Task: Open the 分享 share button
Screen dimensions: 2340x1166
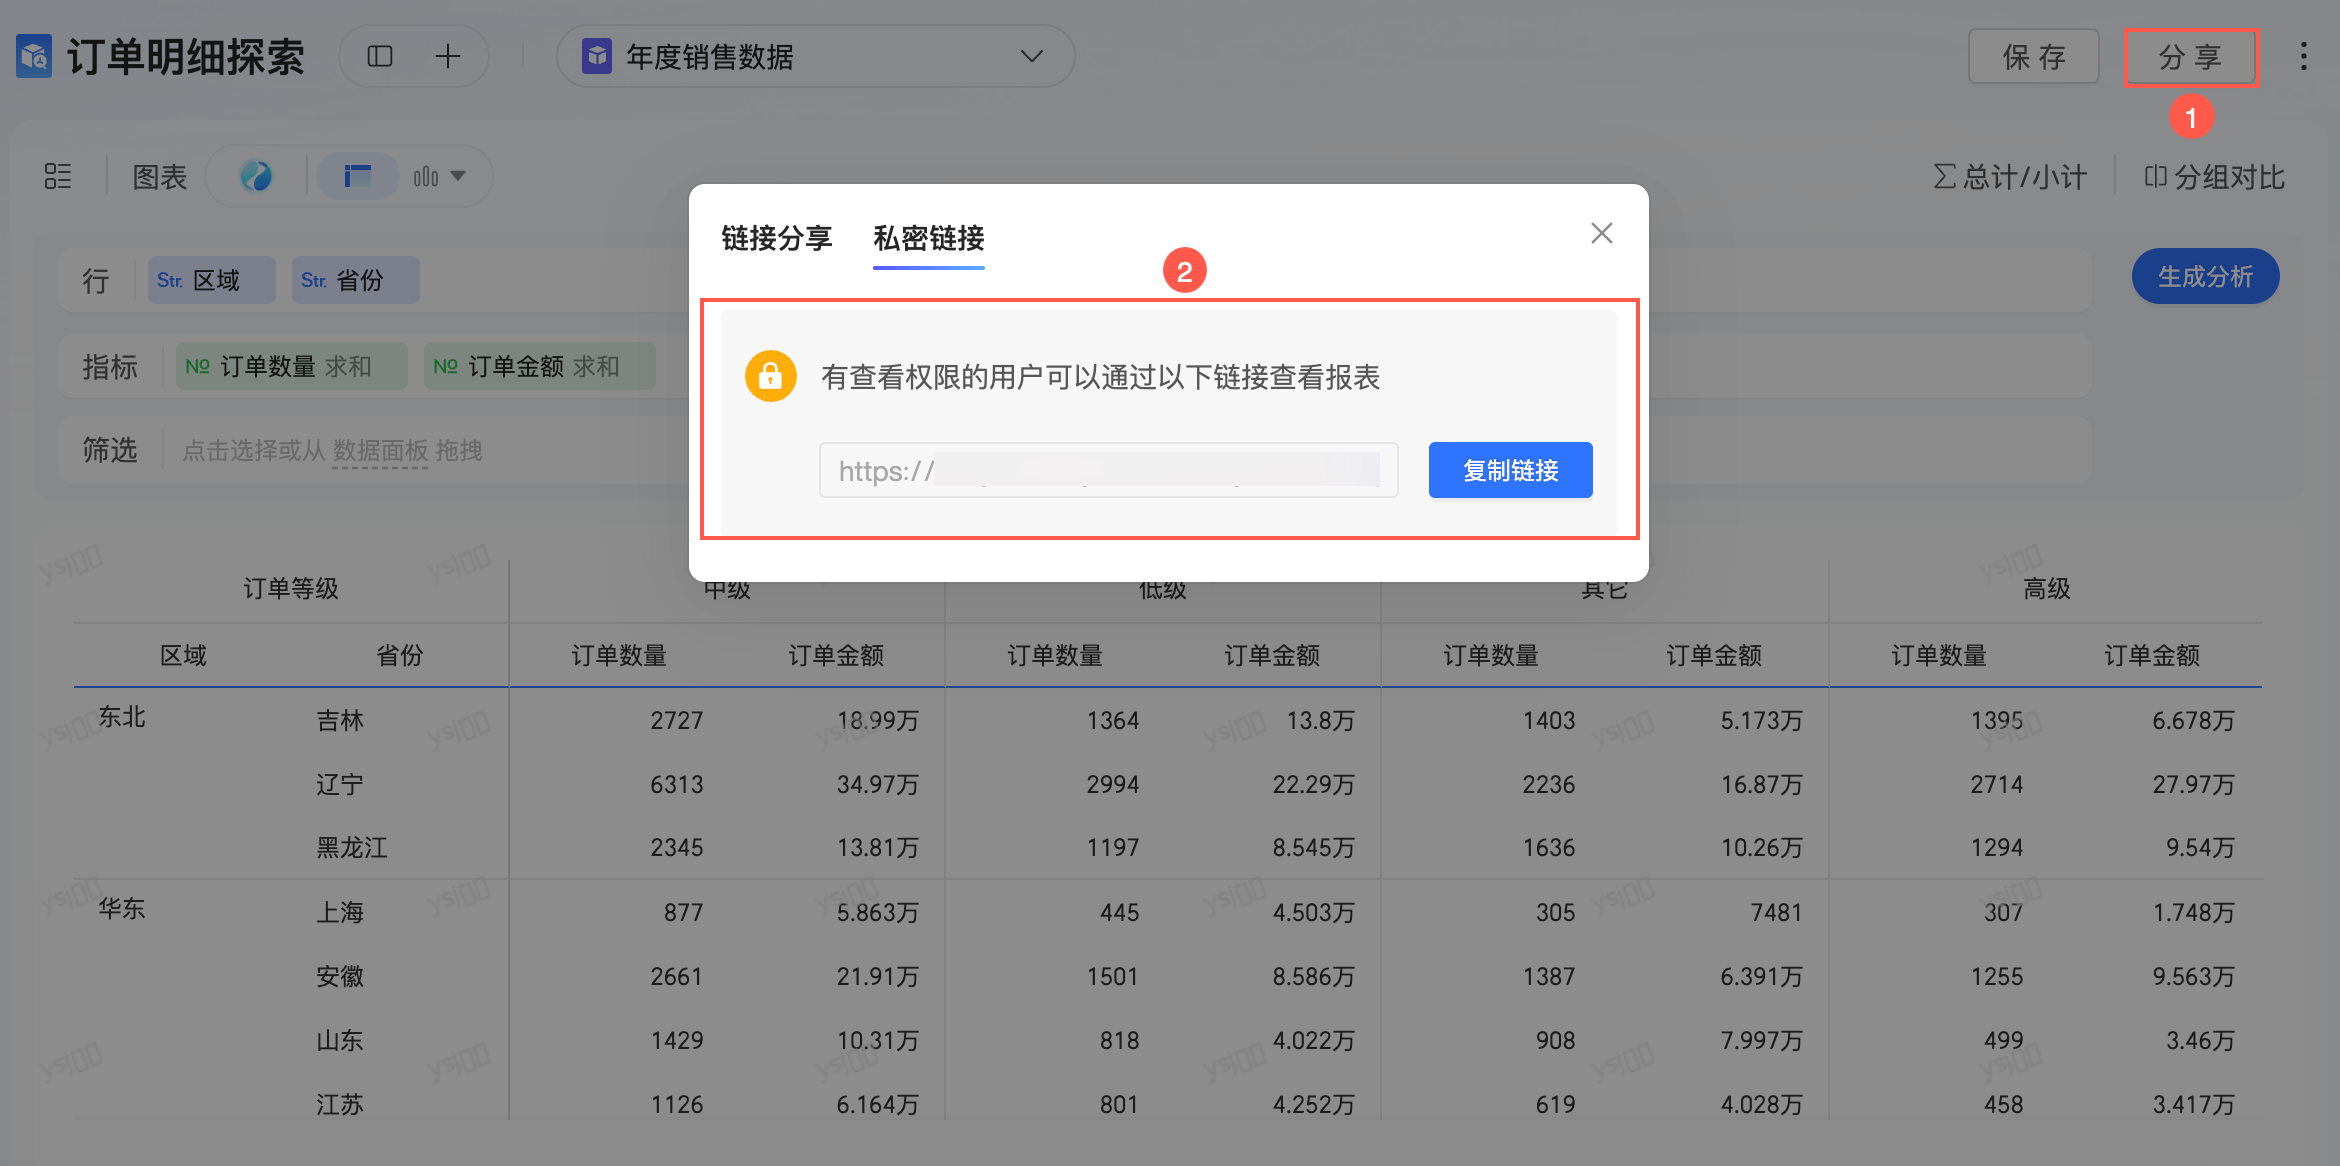Action: click(2191, 57)
